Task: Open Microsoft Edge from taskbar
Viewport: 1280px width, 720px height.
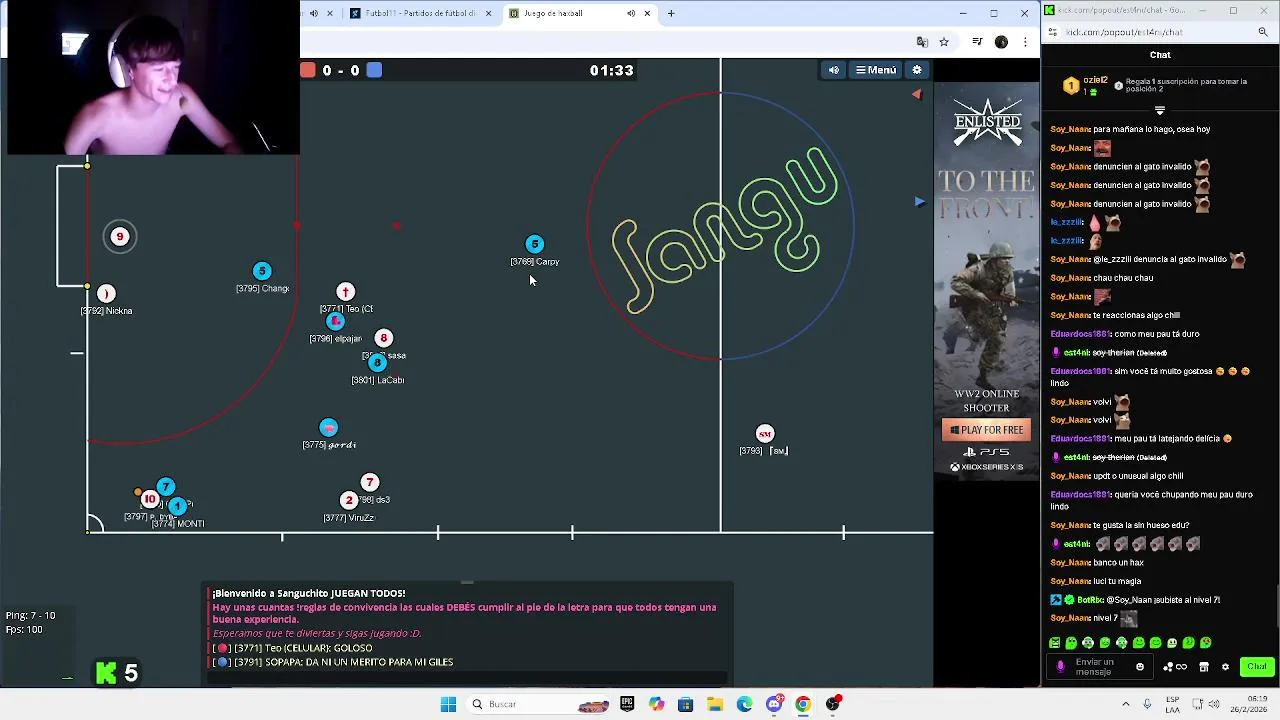Action: tap(744, 704)
